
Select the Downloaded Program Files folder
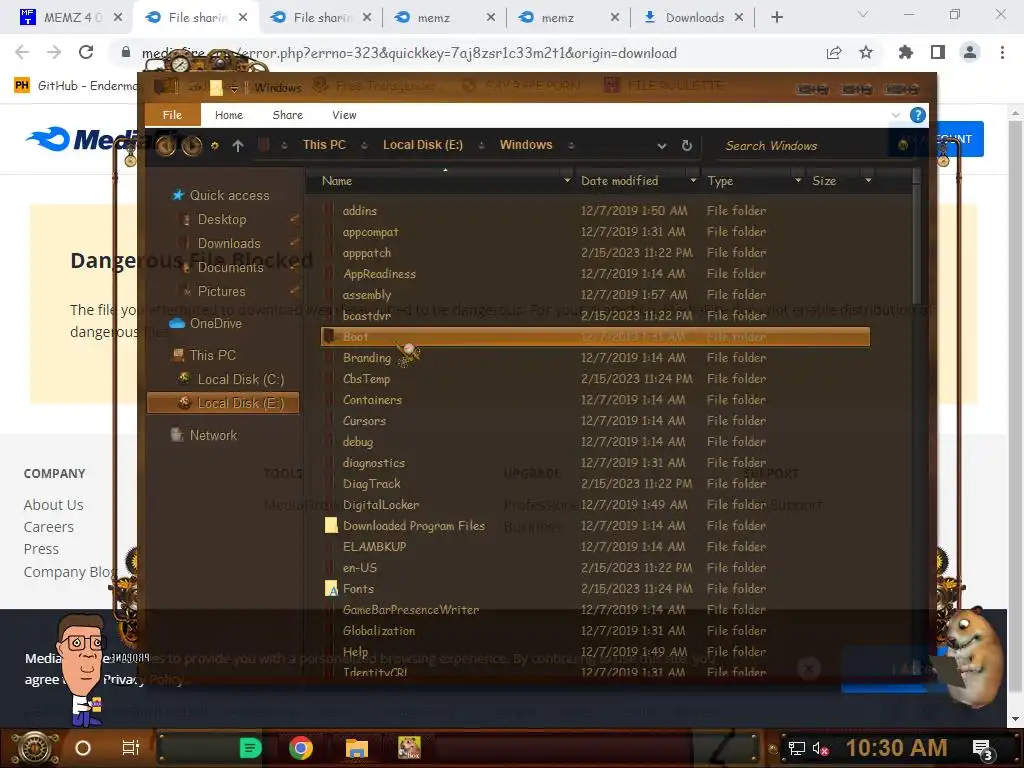click(413, 526)
